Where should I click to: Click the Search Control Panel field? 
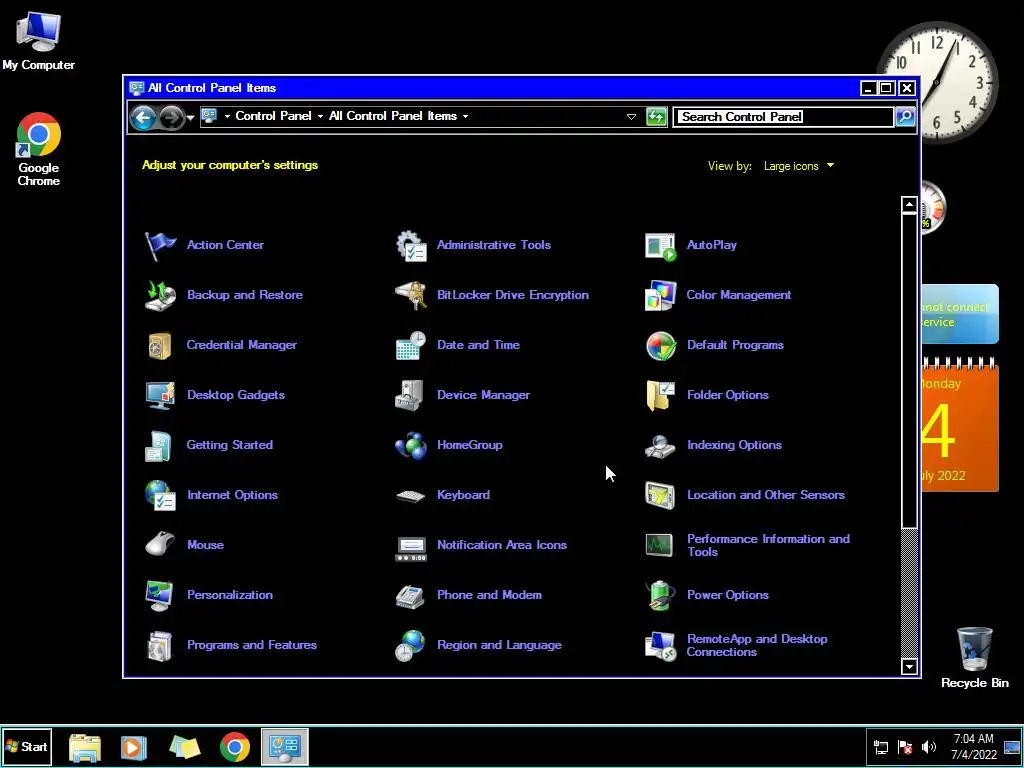[x=784, y=117]
